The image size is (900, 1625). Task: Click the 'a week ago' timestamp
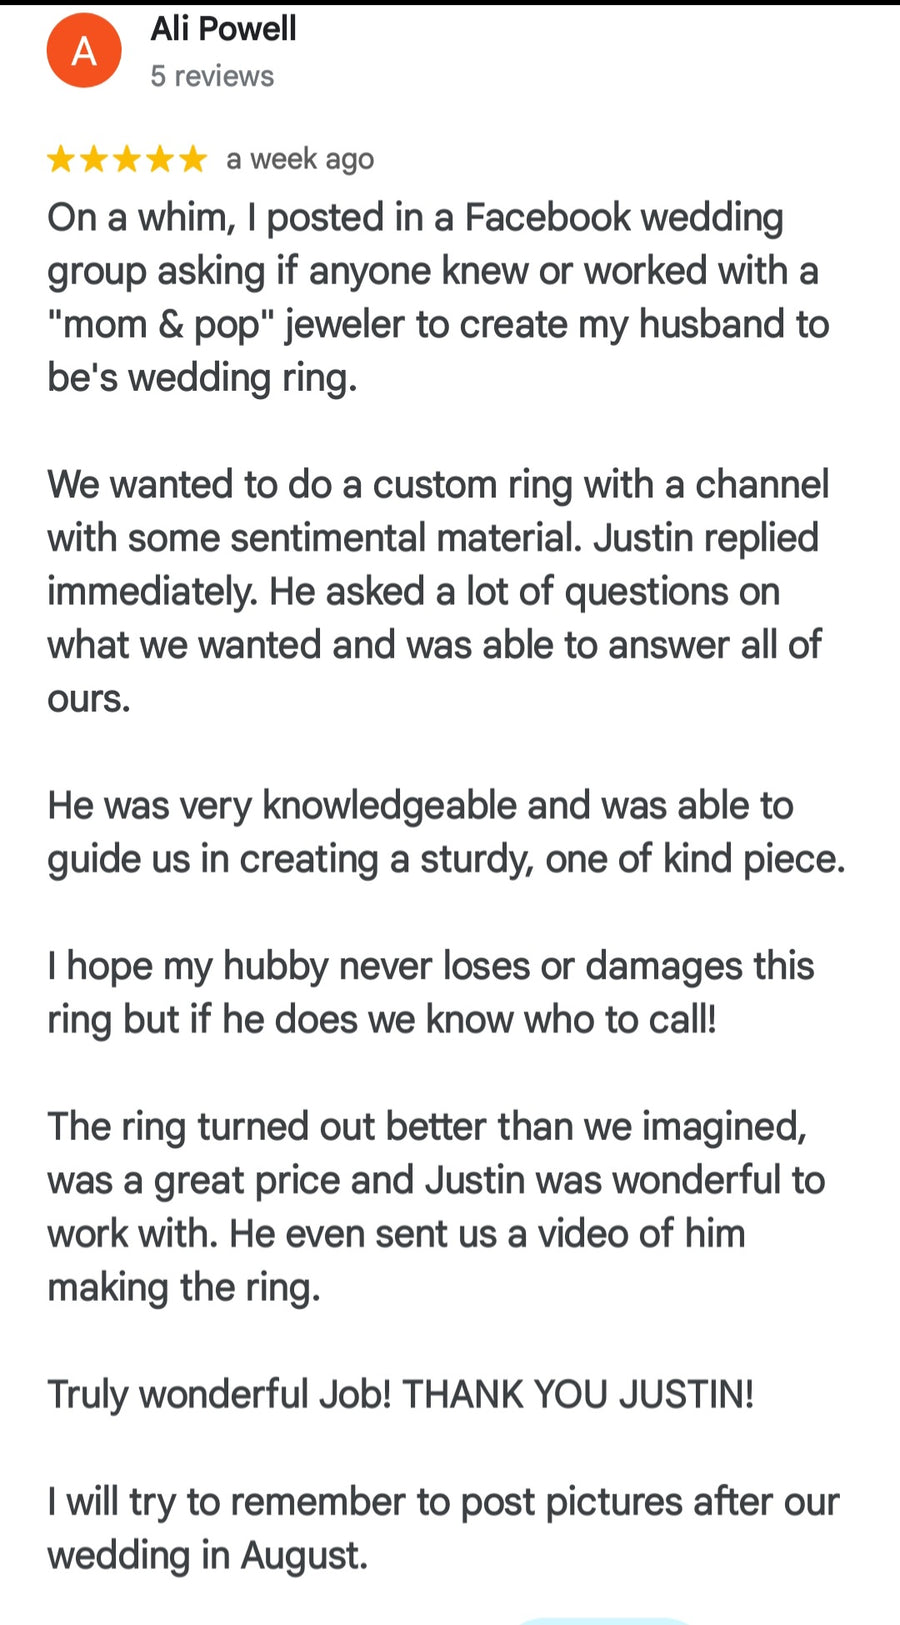(300, 159)
